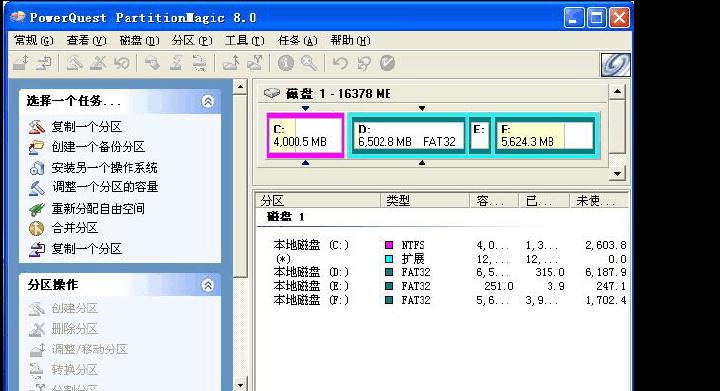The width and height of the screenshot is (720, 391).
Task: Open the 查看(V) menu
Action: pyautogui.click(x=86, y=40)
